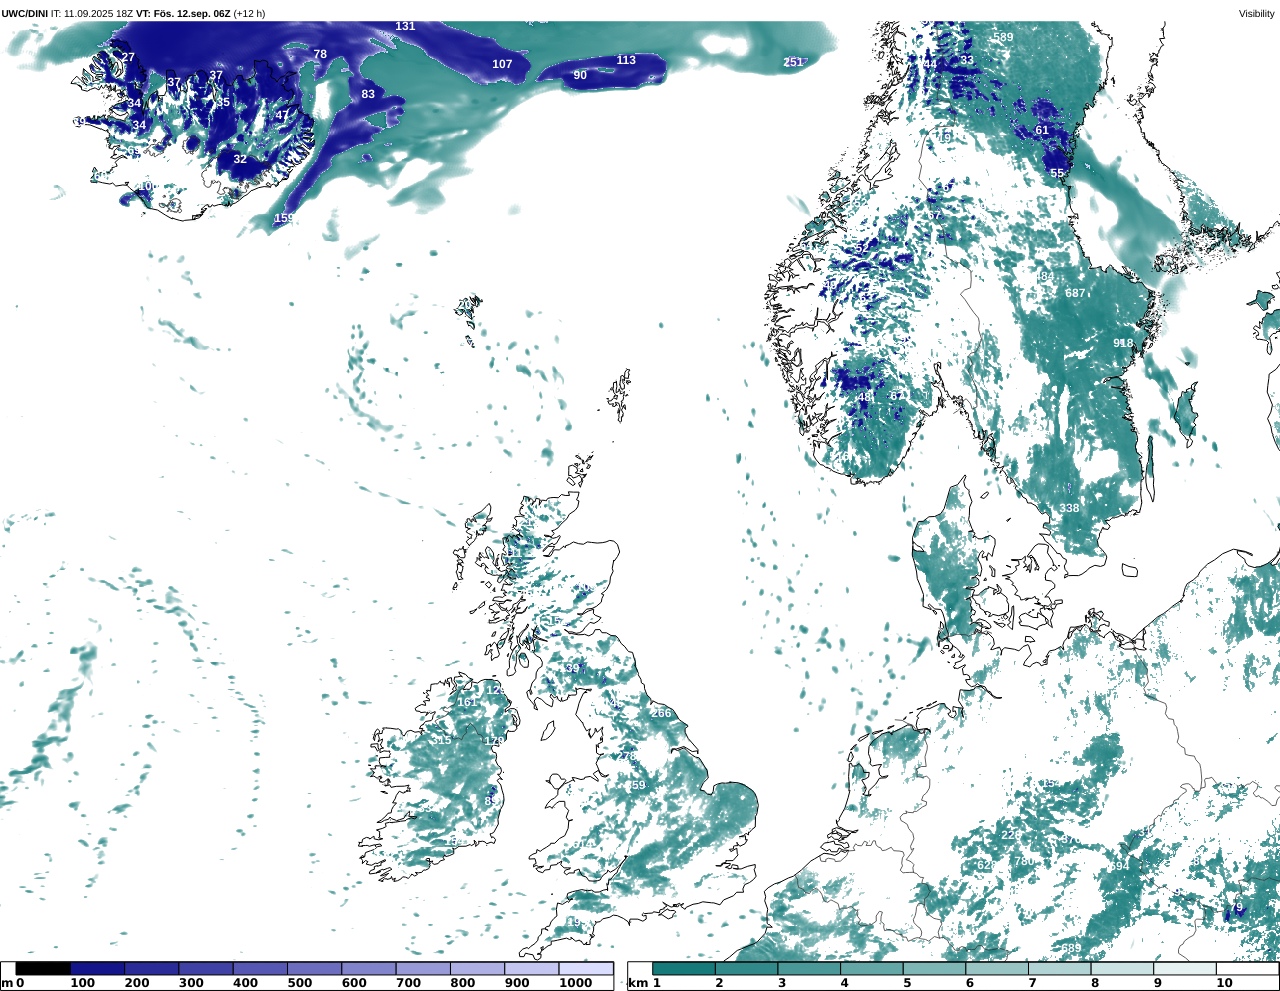Click the 79 value at lower right
1280x991 pixels.
click(x=1236, y=908)
